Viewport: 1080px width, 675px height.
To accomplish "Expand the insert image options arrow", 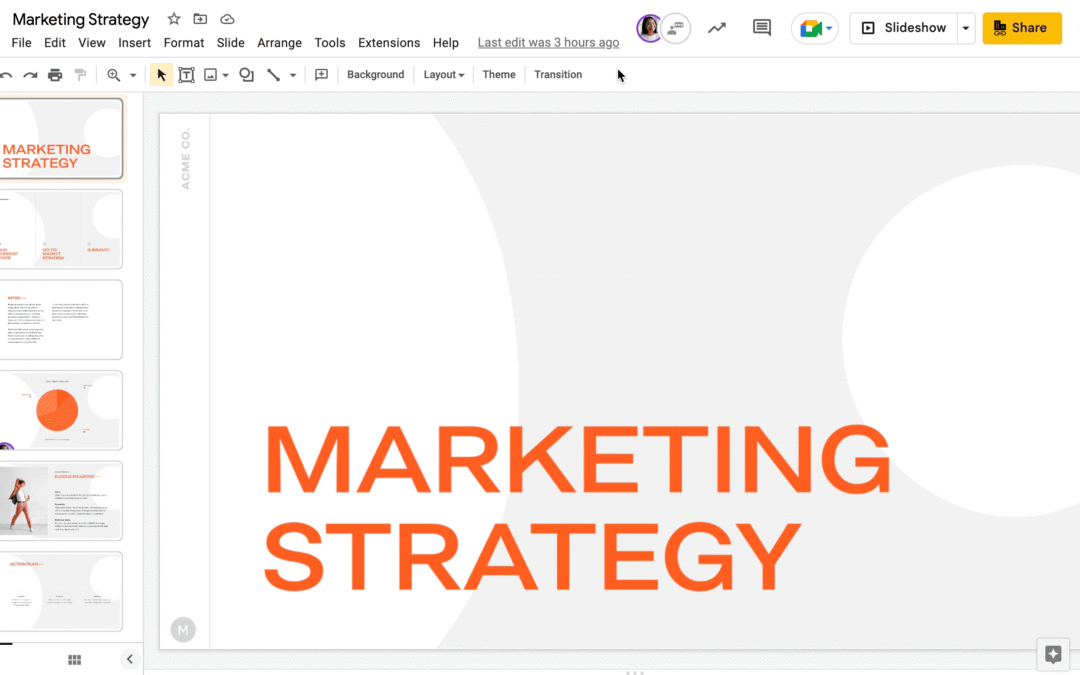I will click(x=225, y=75).
